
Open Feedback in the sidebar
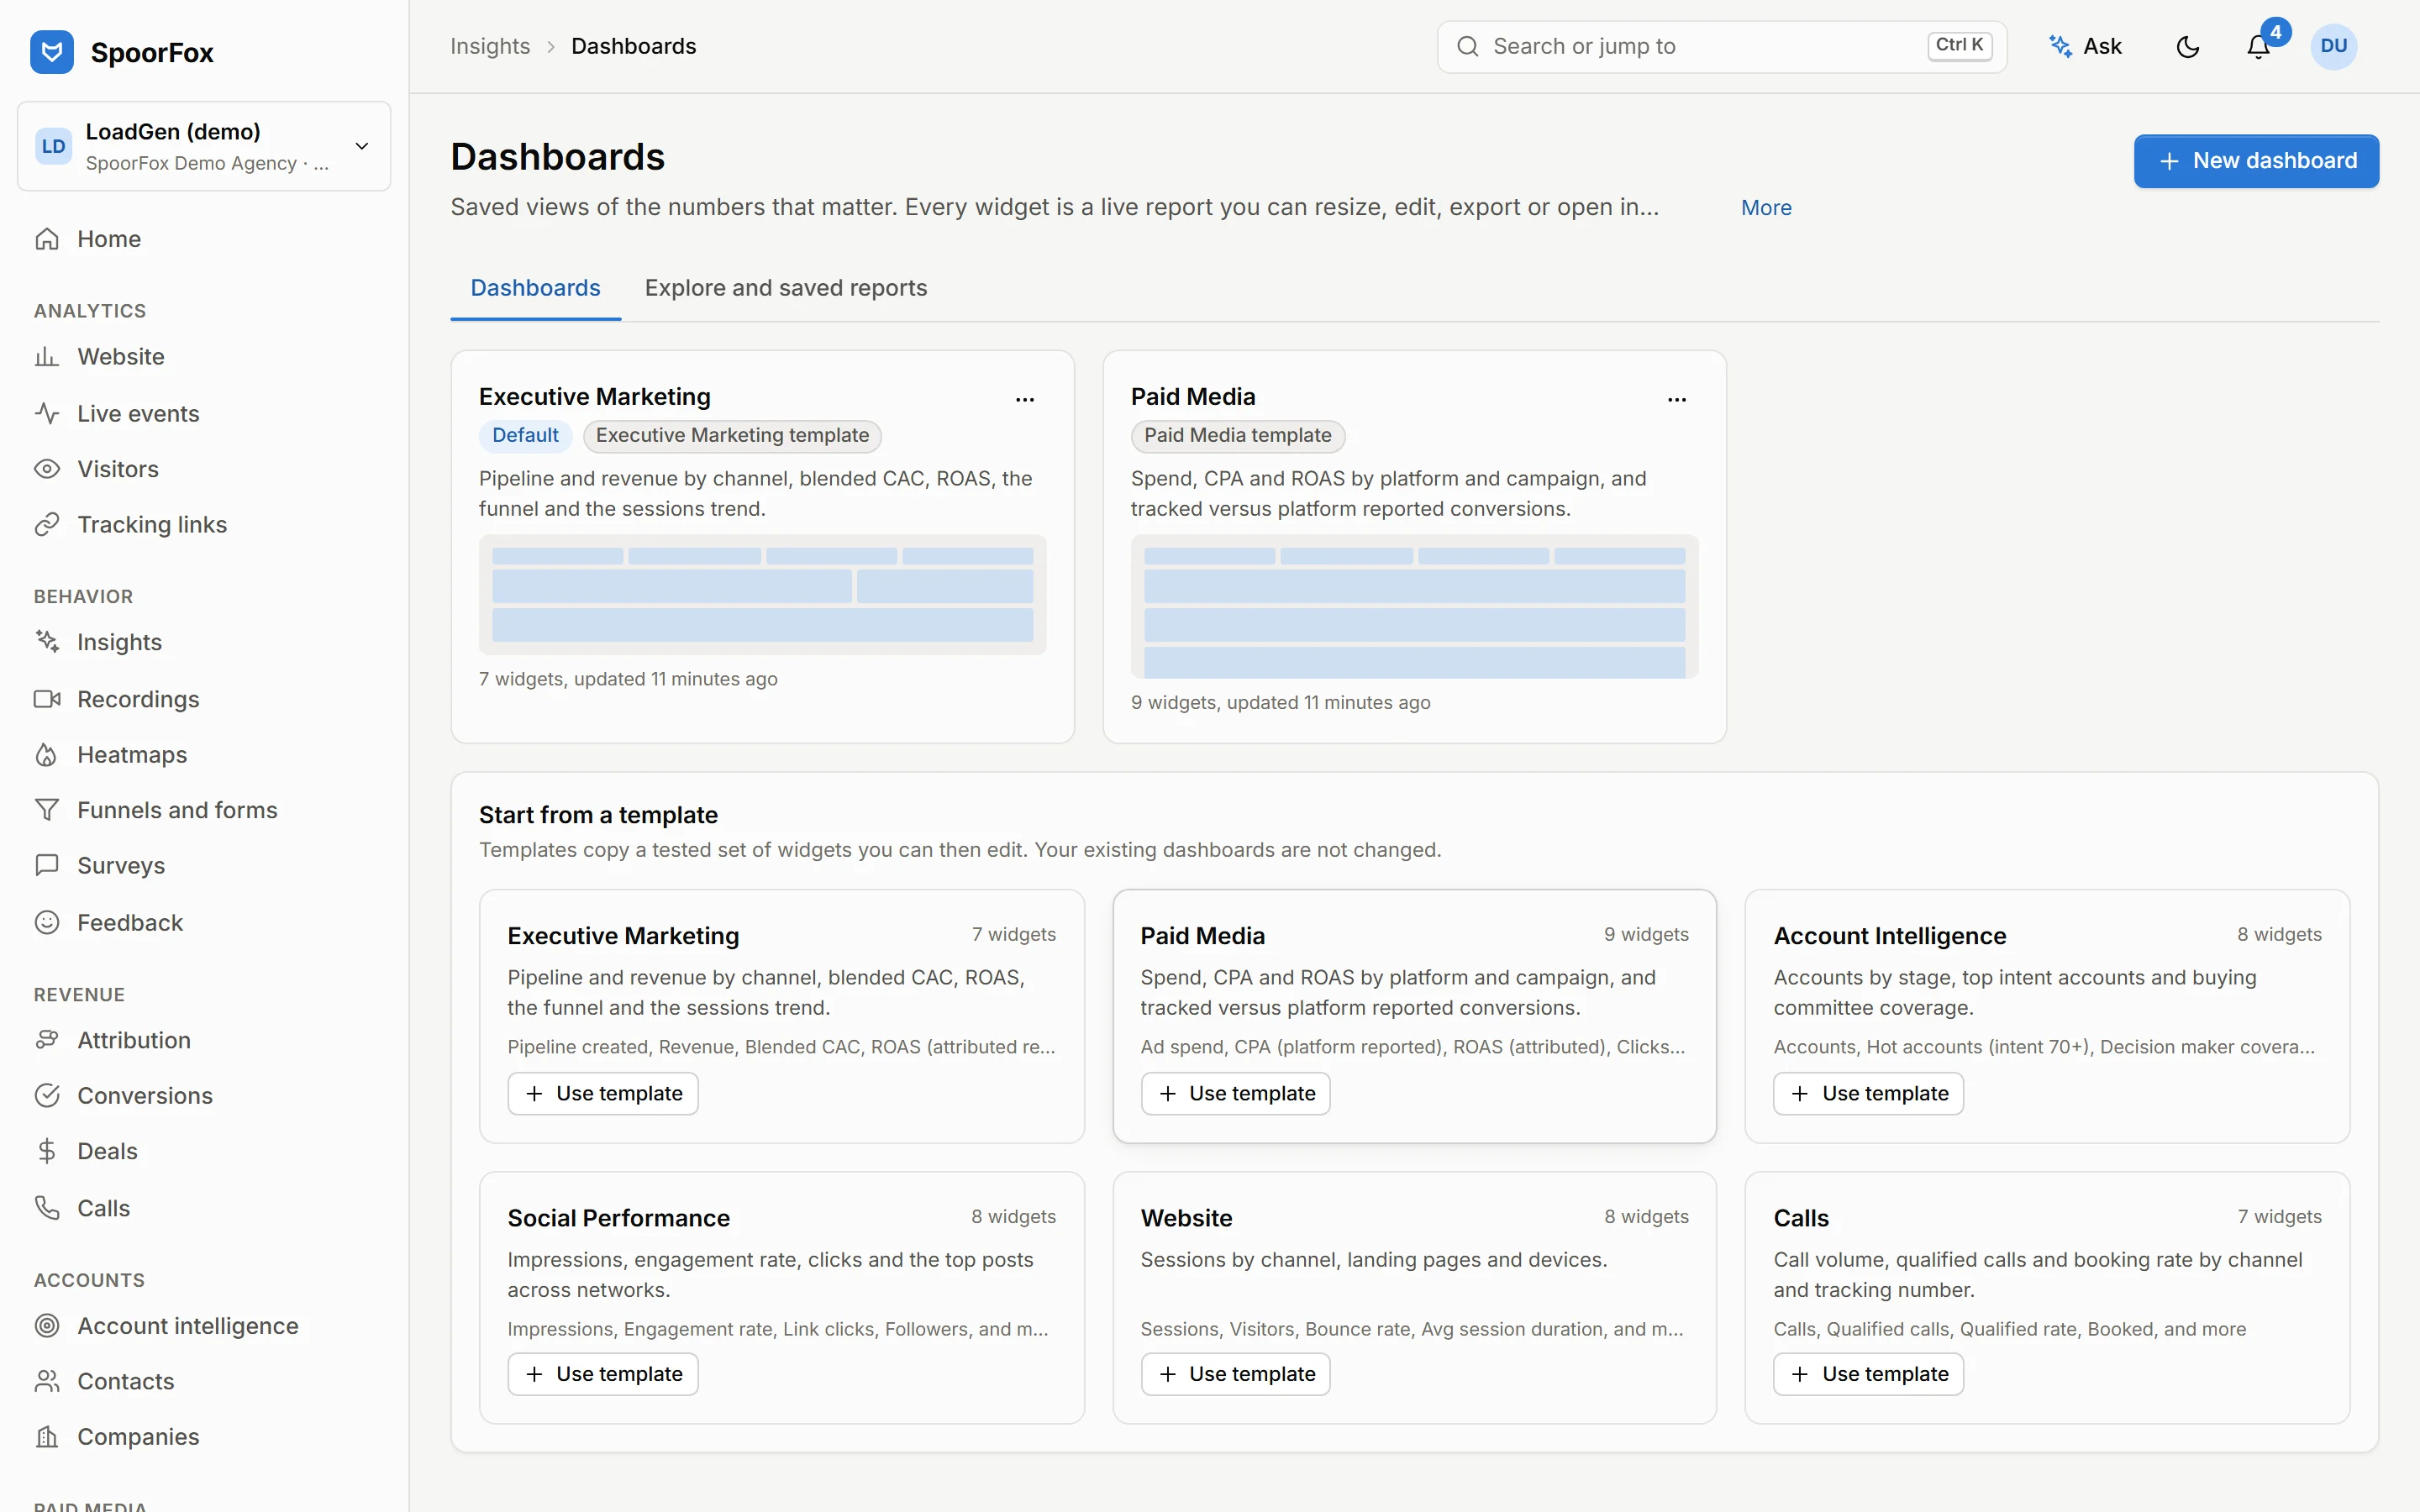coord(204,922)
